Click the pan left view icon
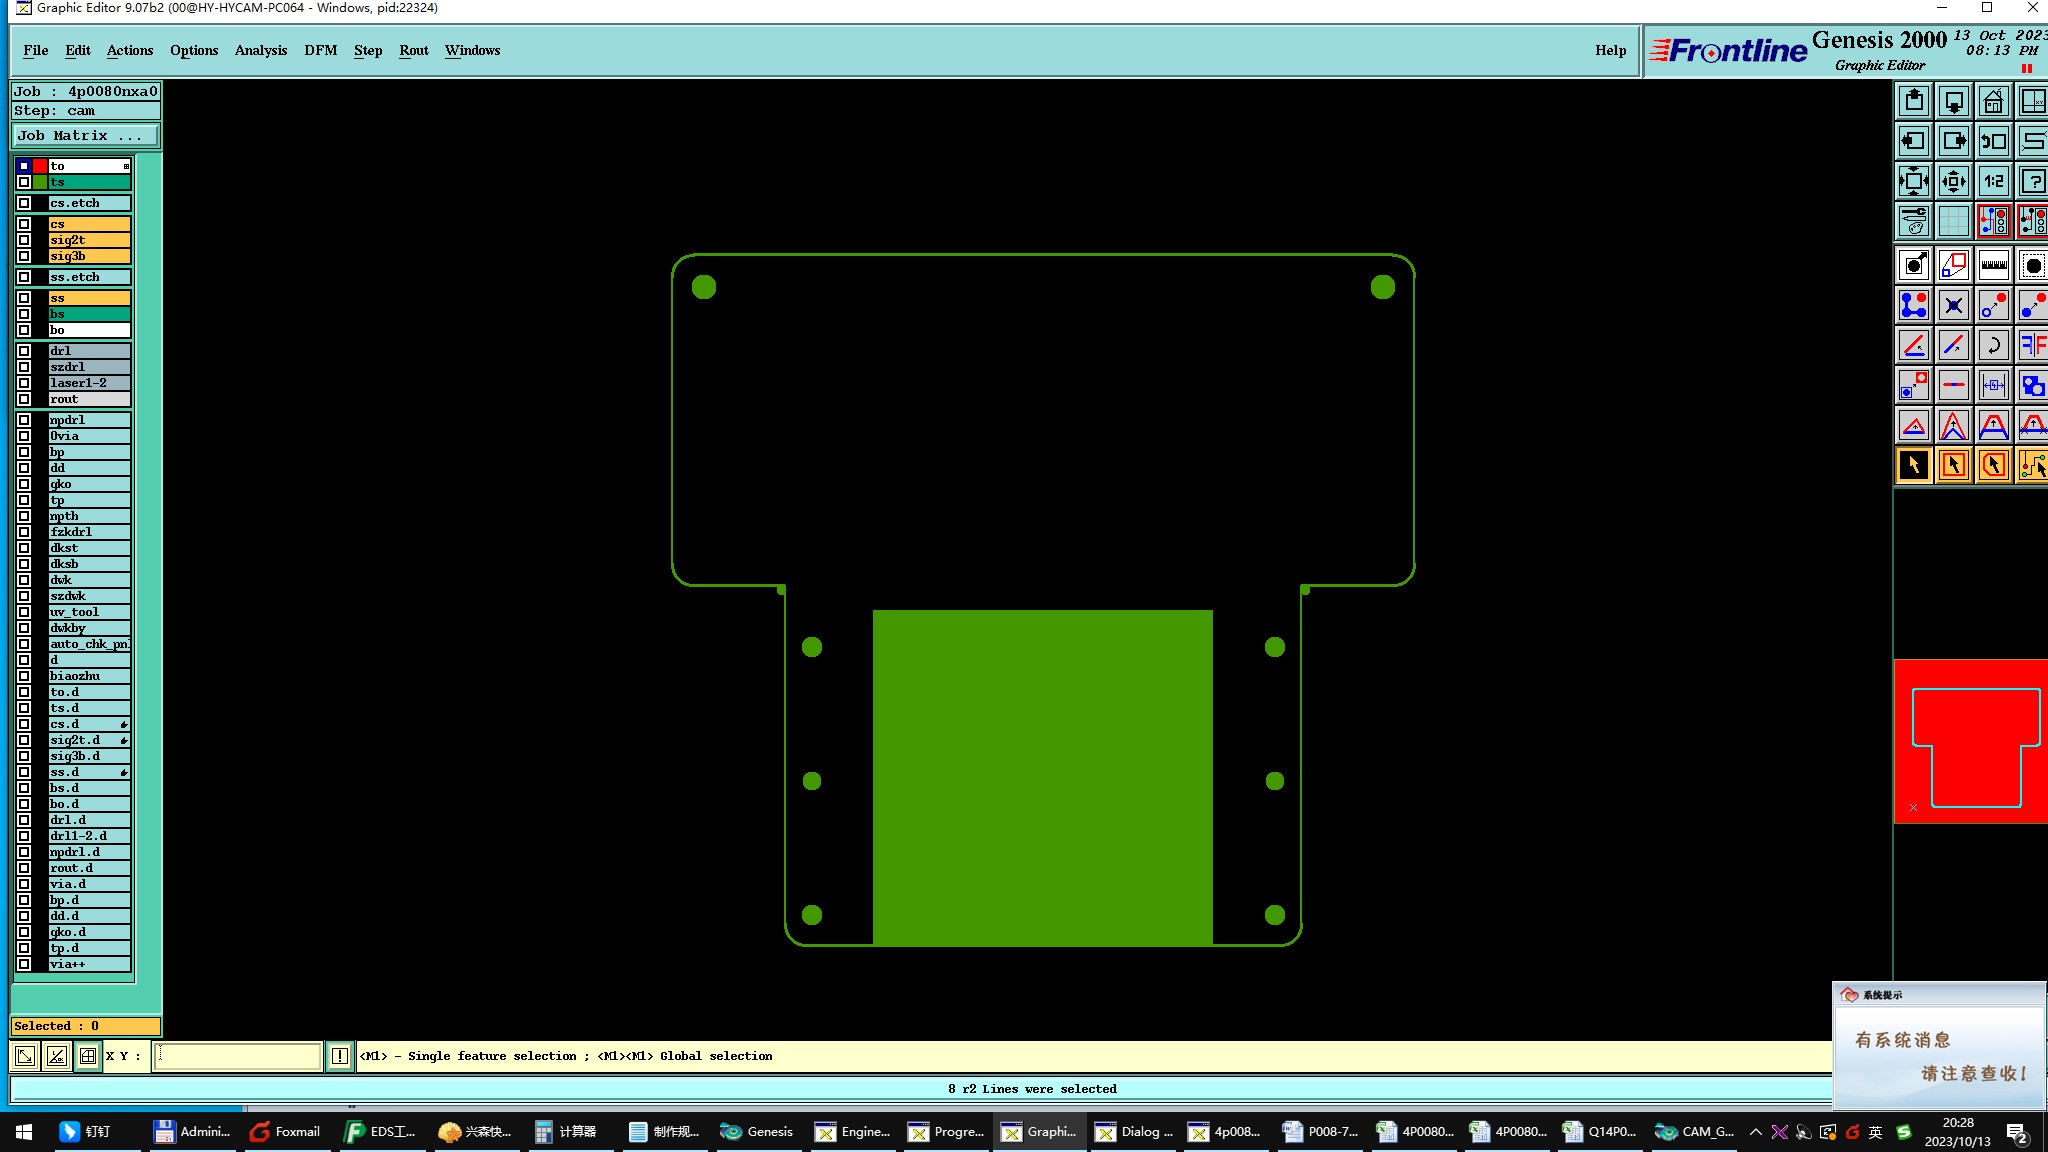The width and height of the screenshot is (2048, 1152). pos(1914,141)
